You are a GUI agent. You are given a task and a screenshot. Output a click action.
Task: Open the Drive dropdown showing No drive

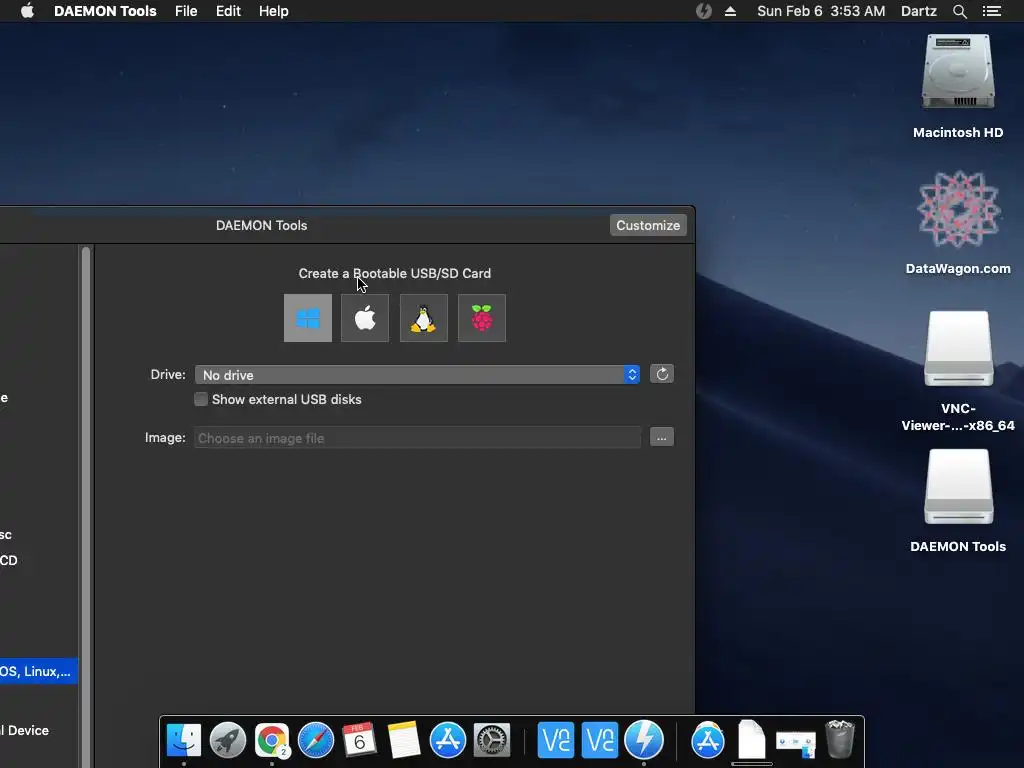click(417, 375)
